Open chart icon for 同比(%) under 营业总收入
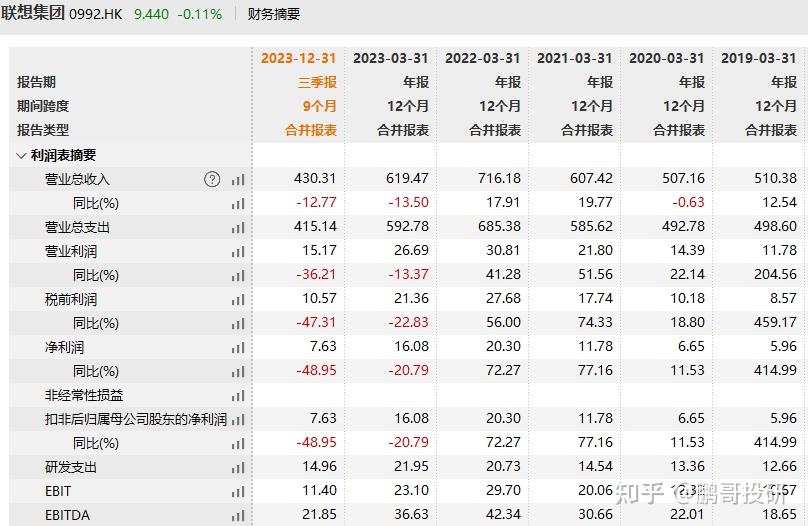808x526 pixels. click(x=238, y=204)
